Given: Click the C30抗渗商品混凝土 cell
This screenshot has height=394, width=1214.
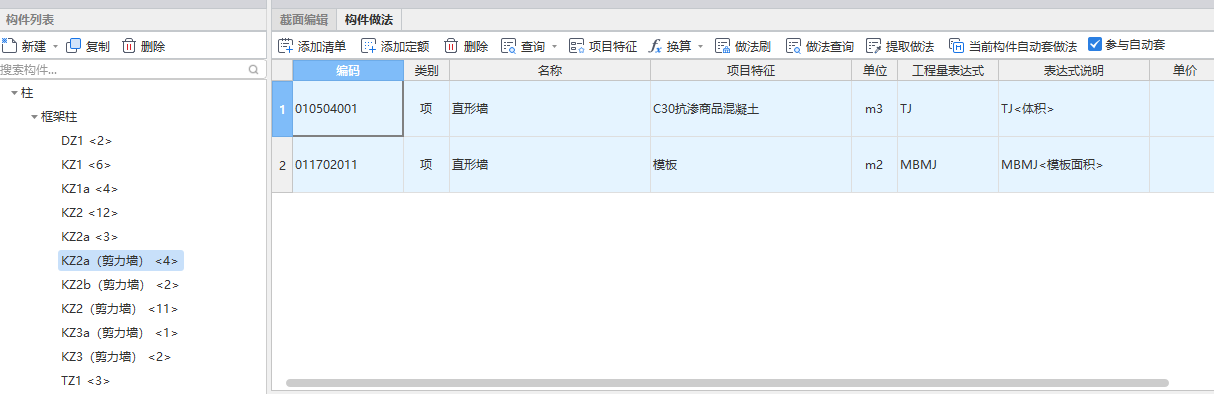Looking at the screenshot, I should [x=751, y=108].
